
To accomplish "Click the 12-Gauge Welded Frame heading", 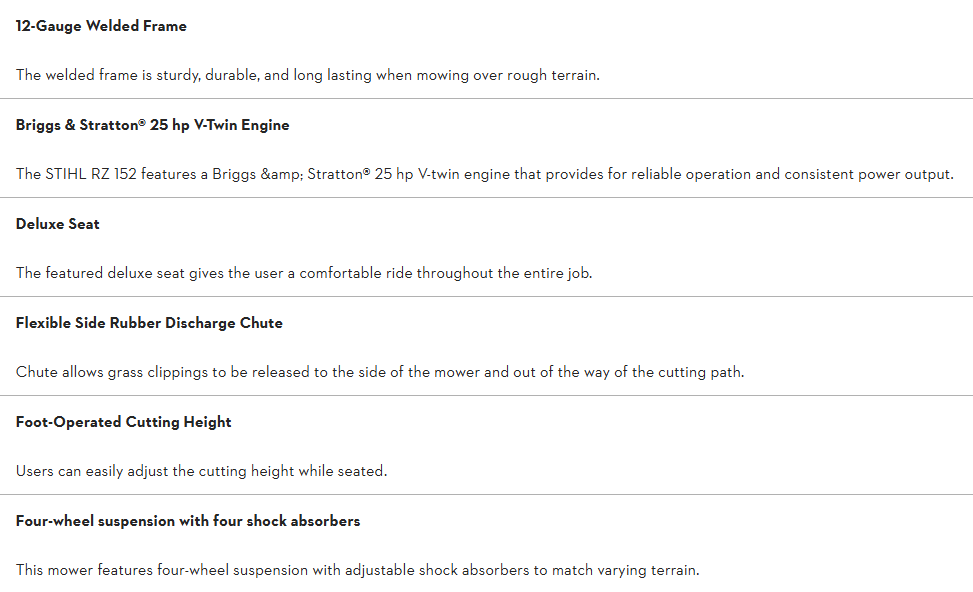I will coord(101,27).
